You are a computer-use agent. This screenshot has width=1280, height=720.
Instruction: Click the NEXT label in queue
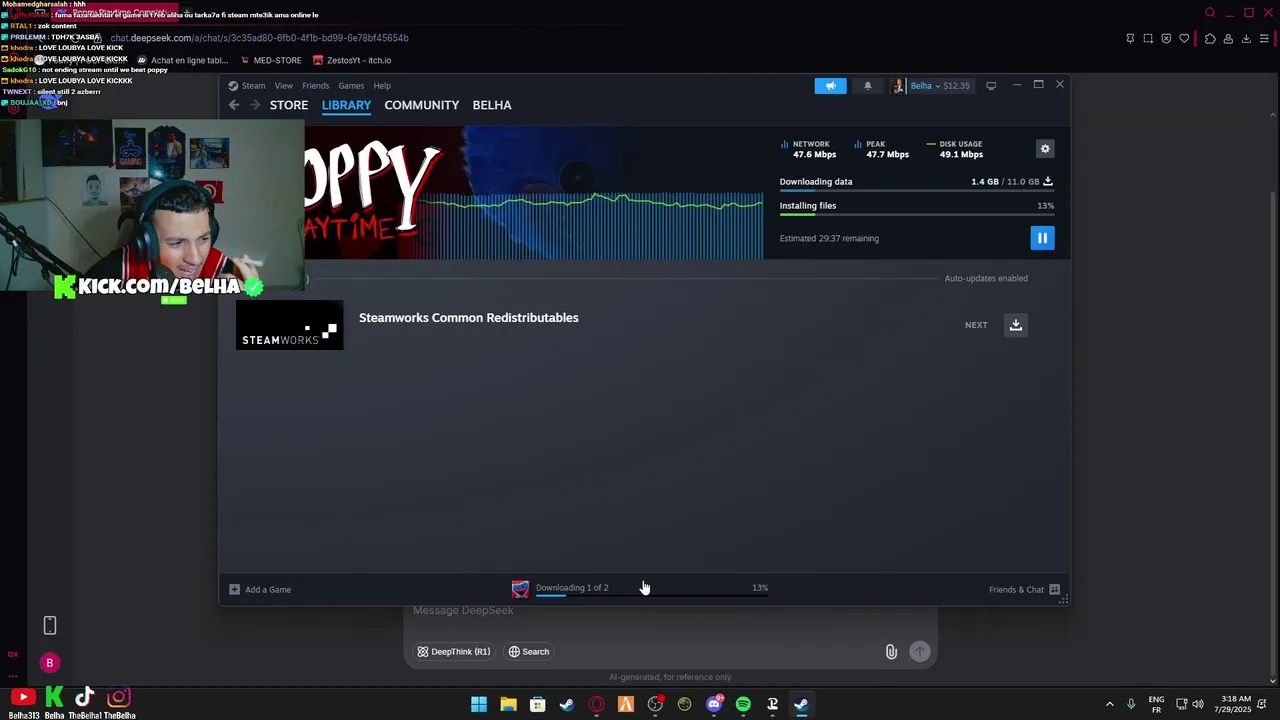[x=976, y=325]
